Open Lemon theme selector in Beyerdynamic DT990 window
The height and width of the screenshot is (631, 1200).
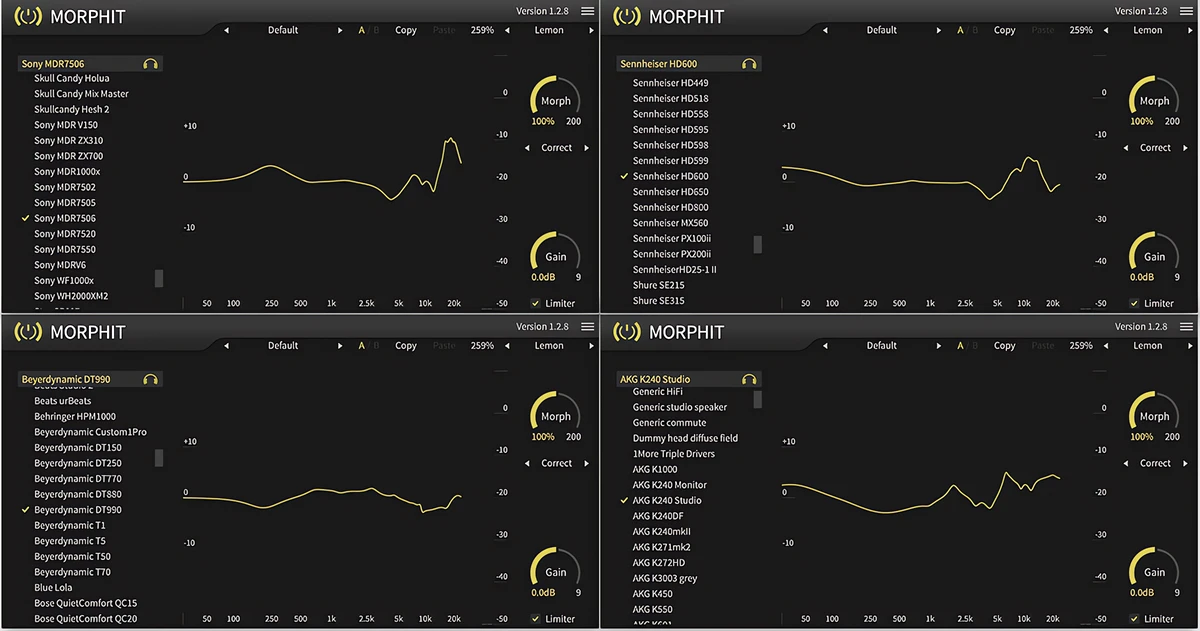[x=549, y=346]
